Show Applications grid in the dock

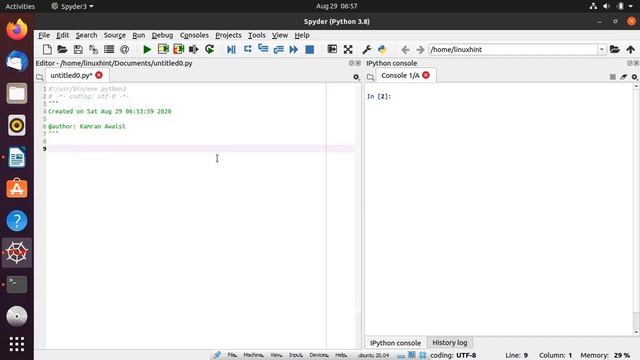click(17, 344)
